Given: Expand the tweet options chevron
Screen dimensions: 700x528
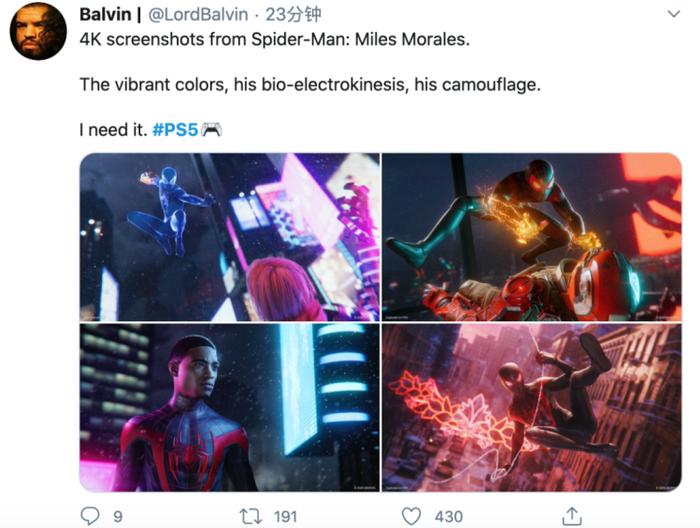Looking at the screenshot, I should pos(674,14).
